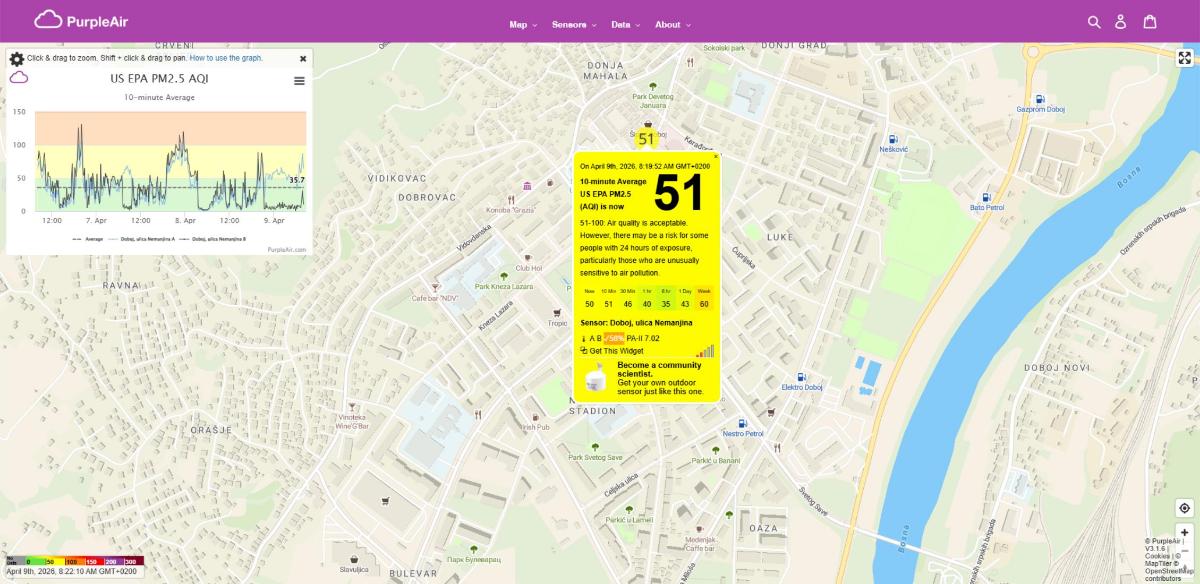The height and width of the screenshot is (584, 1200).
Task: Open the shopping cart icon
Action: [x=1150, y=22]
